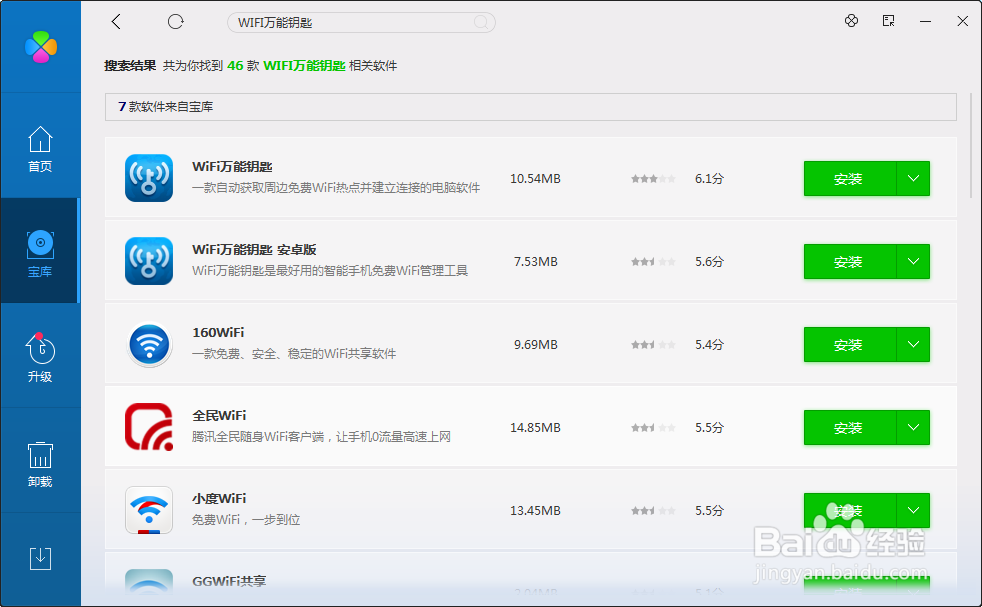Open the 升级 upgrade section
This screenshot has width=982, height=607.
[40, 357]
